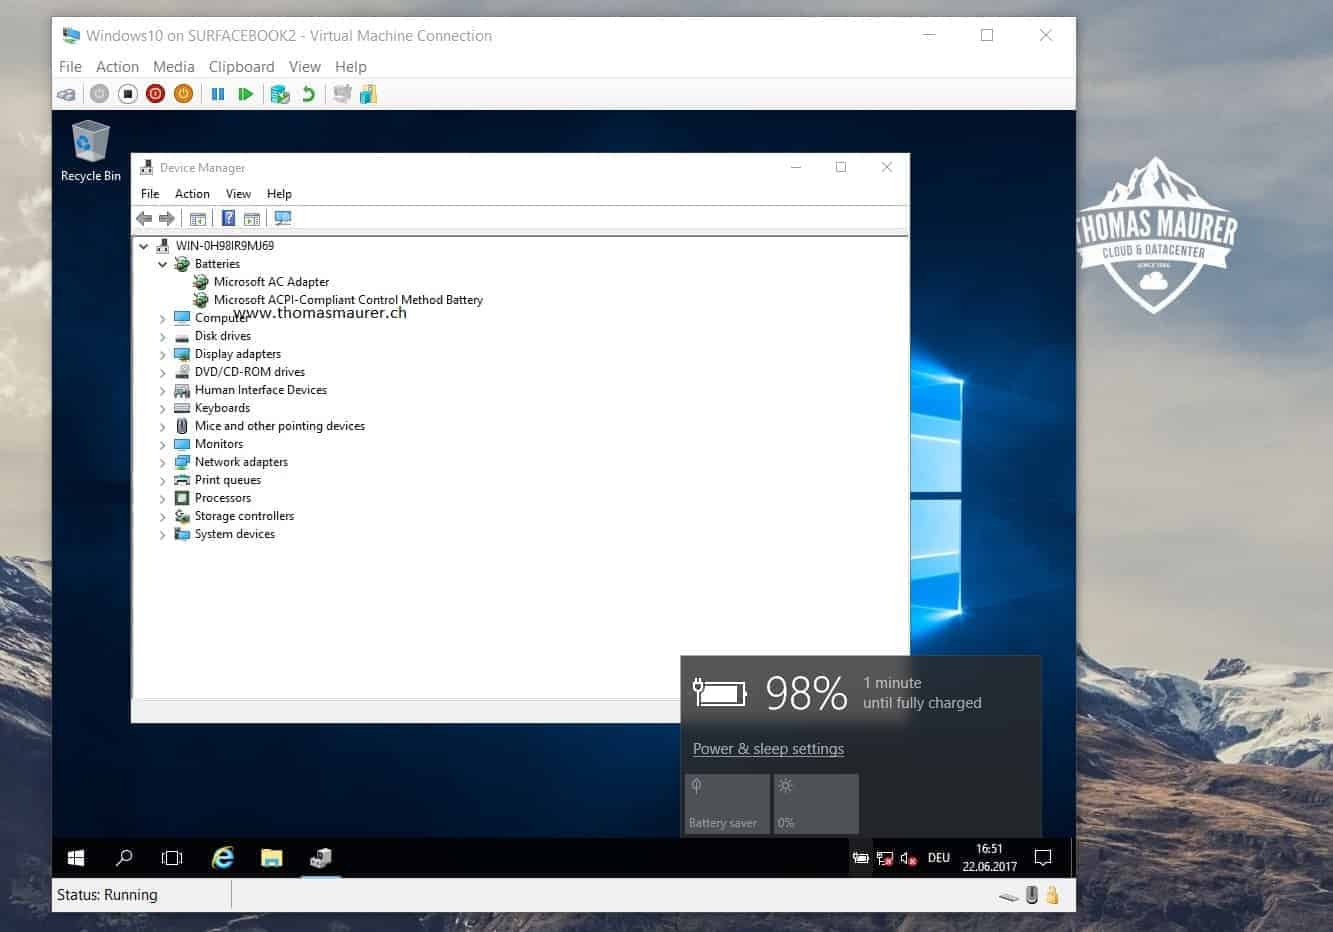Expand the Disk drives category

pyautogui.click(x=162, y=336)
